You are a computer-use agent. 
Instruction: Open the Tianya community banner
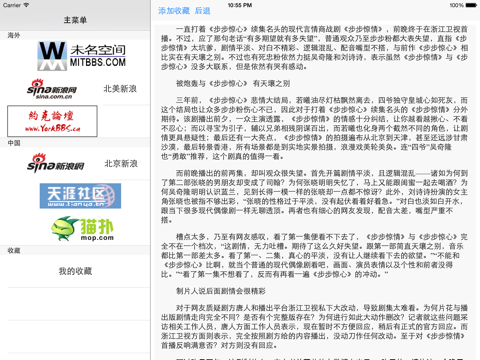80,196
